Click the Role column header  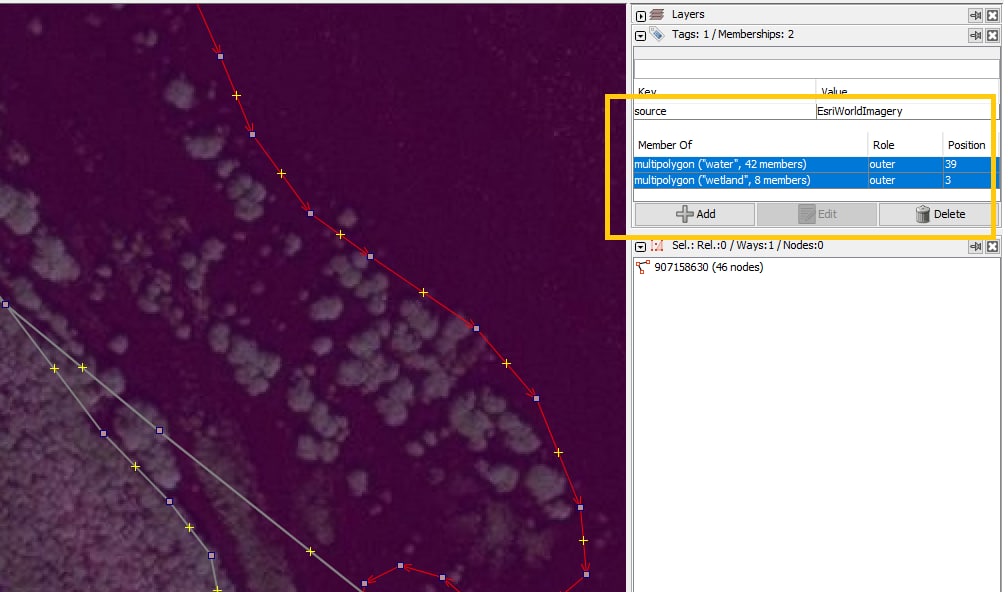click(905, 145)
